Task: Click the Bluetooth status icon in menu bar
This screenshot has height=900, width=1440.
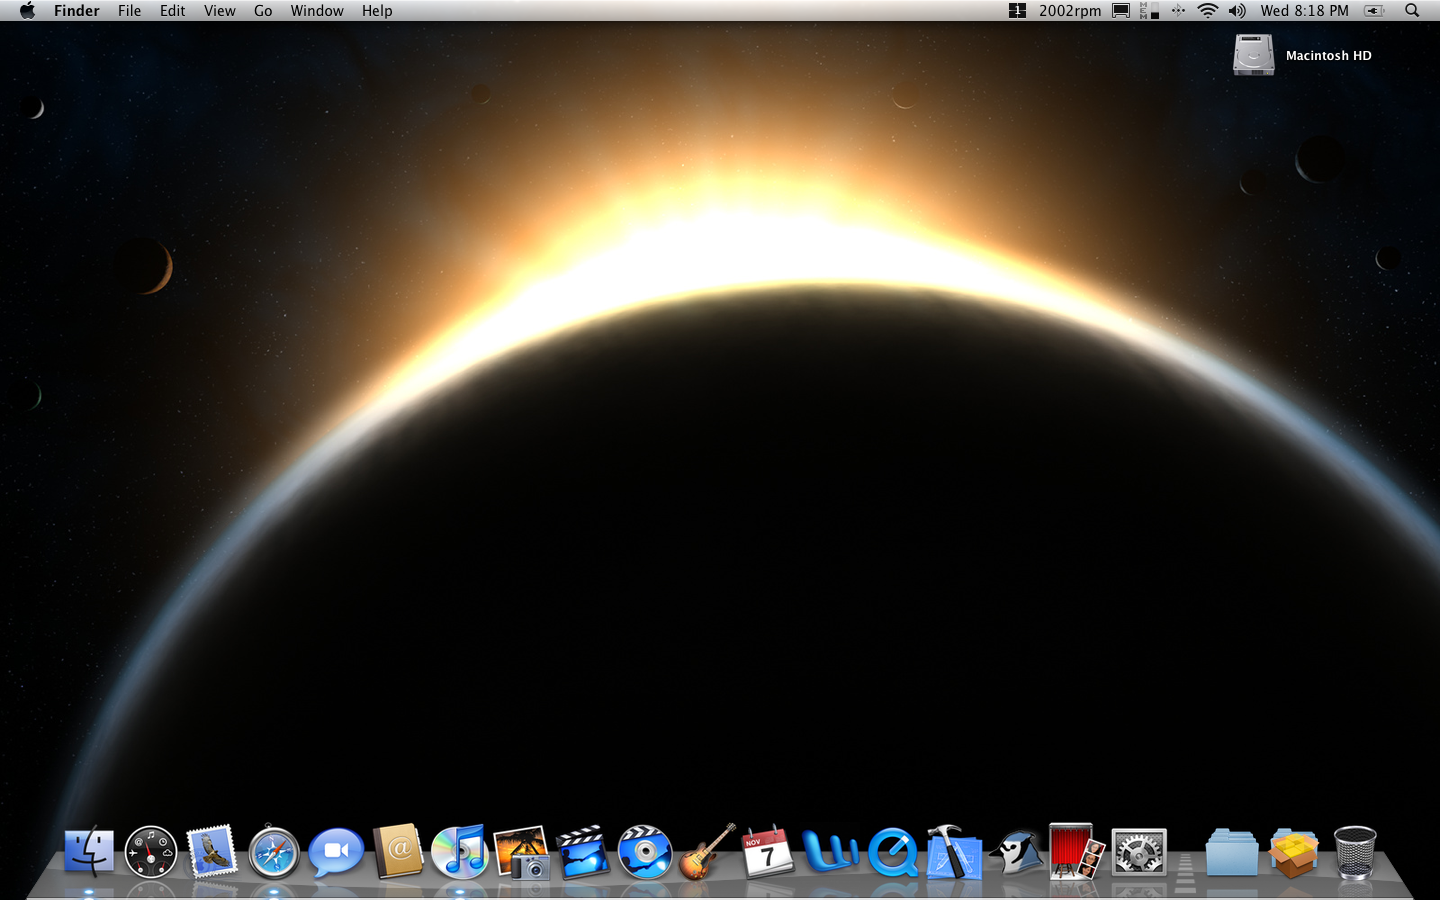Action: tap(1178, 11)
